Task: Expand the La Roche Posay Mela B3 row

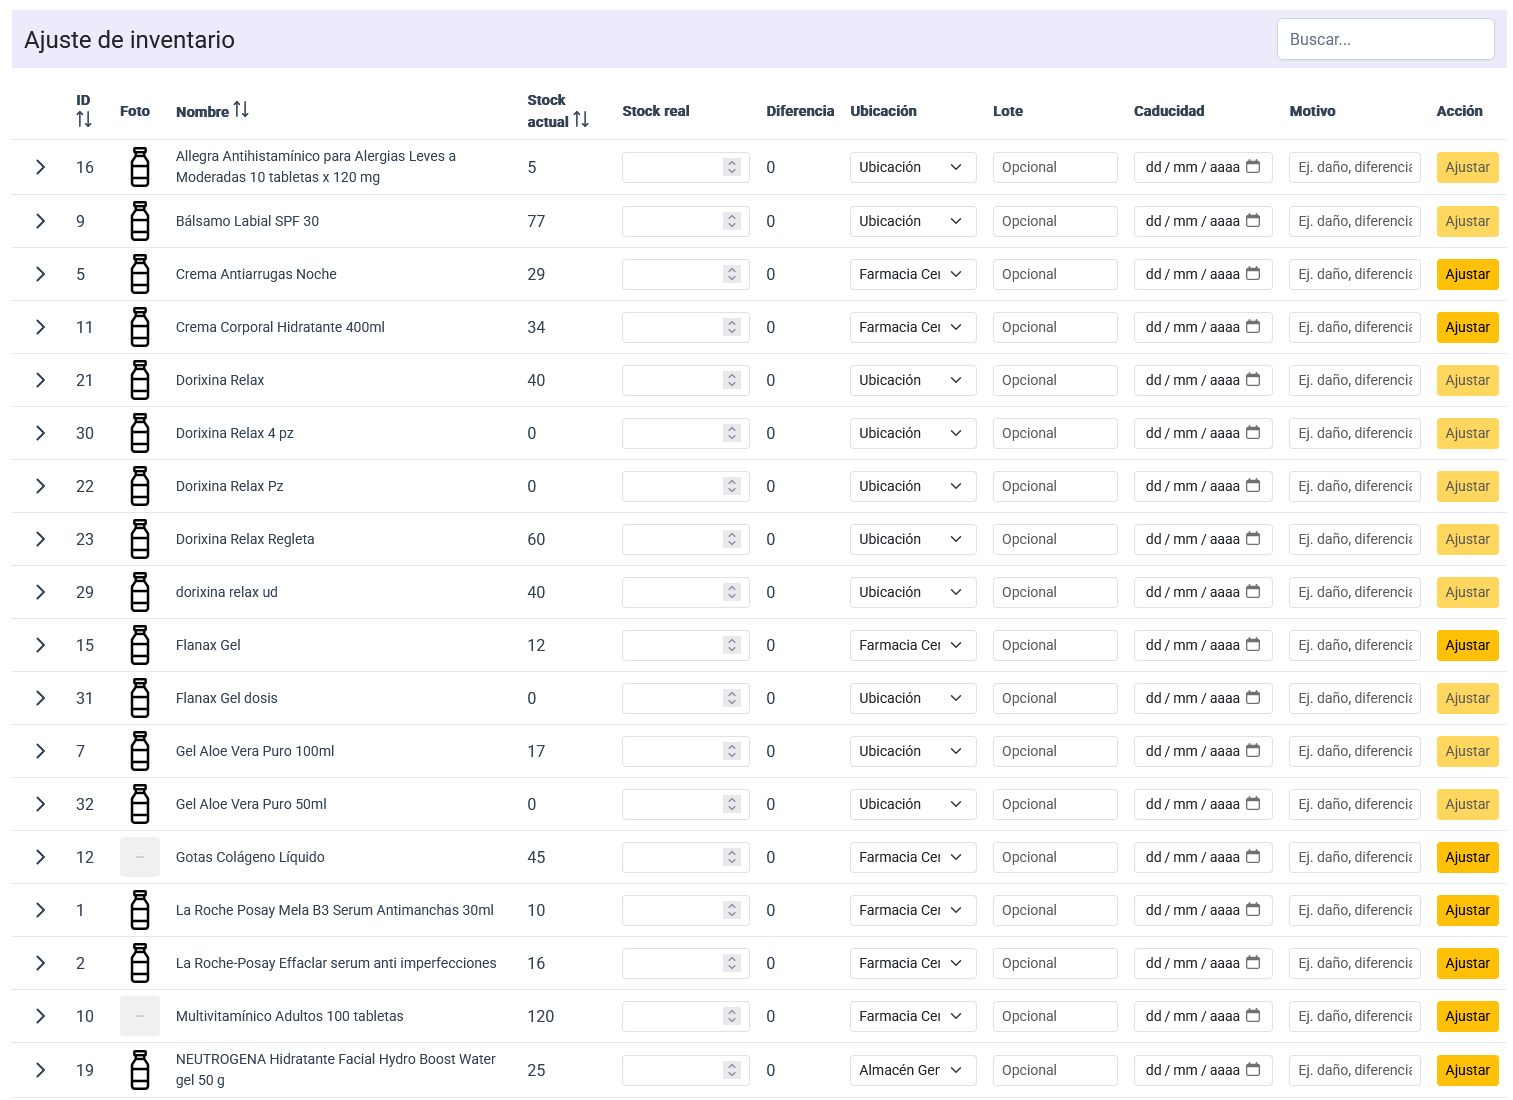Action: click(40, 910)
